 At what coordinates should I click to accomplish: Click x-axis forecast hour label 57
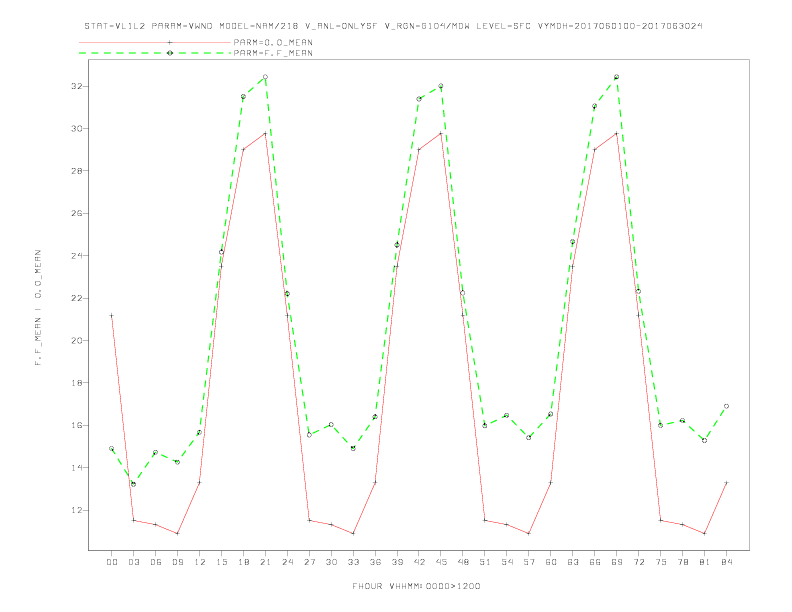click(529, 562)
